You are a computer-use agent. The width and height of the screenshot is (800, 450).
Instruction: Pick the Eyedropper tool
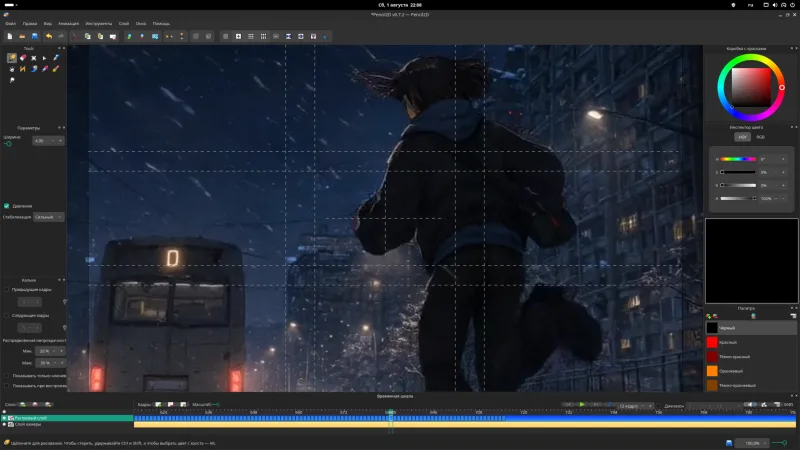[44, 69]
